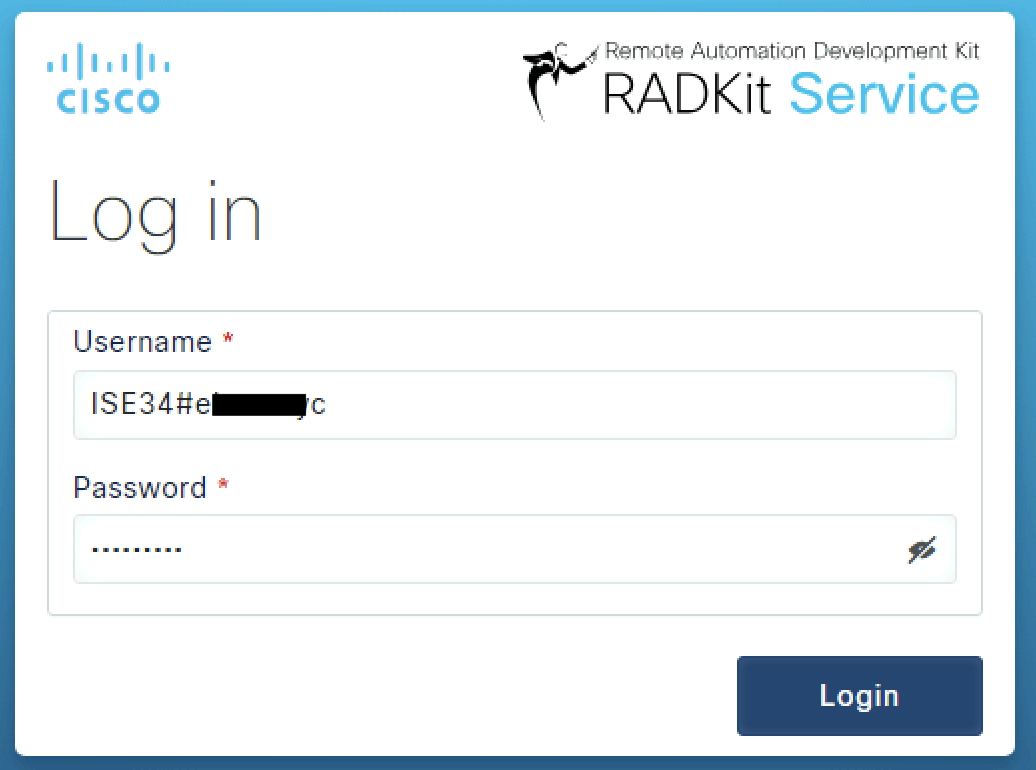Click the ISE34# prefix in username
1036x770 pixels.
click(141, 404)
